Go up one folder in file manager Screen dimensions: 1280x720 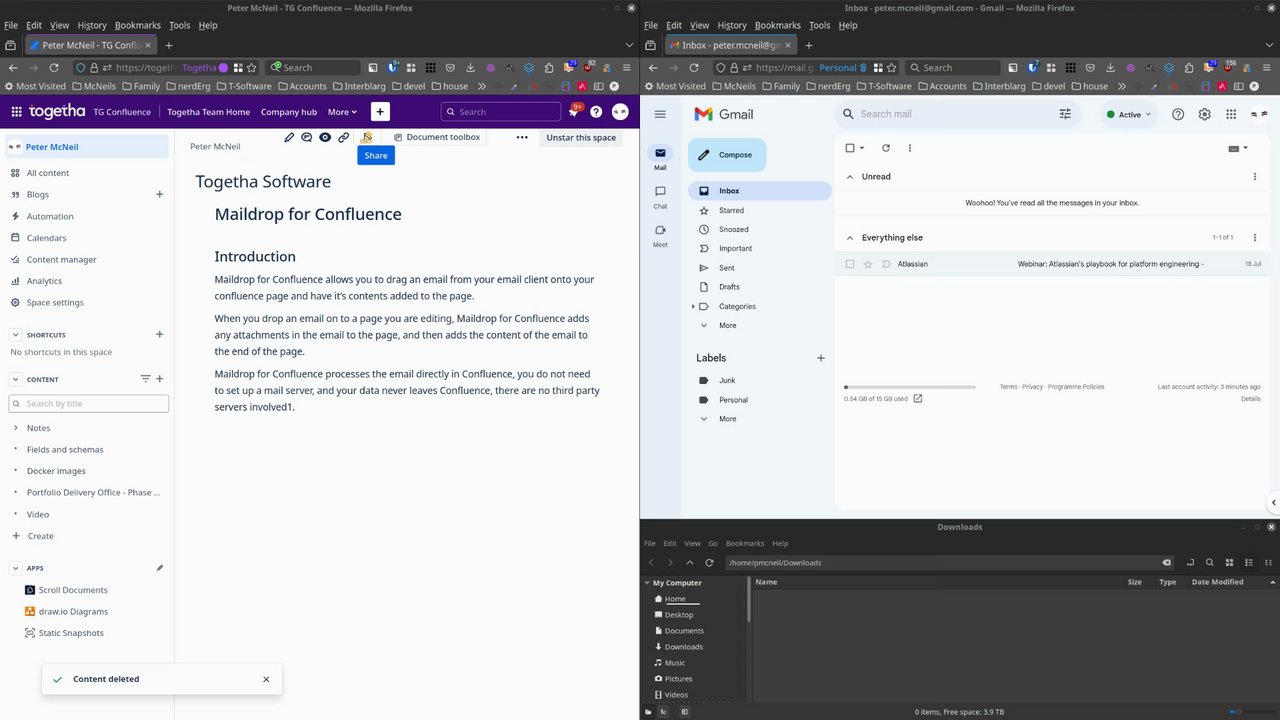pyautogui.click(x=689, y=563)
